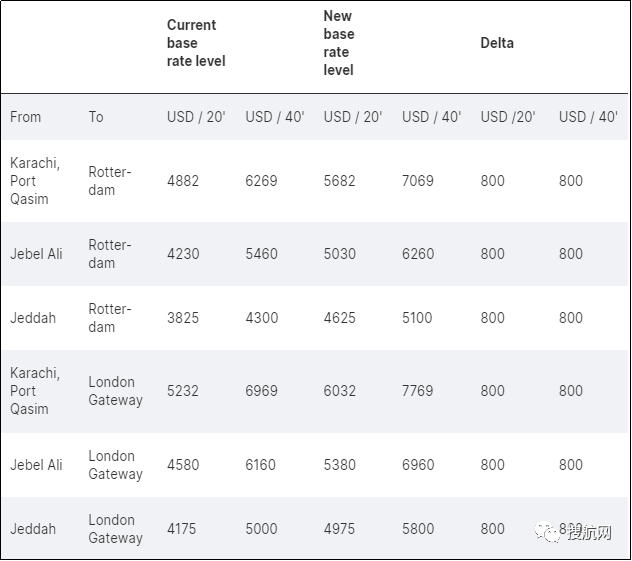Click Jeddah in the Rotterdam row
Image resolution: width=632 pixels, height=561 pixels.
pyautogui.click(x=33, y=318)
